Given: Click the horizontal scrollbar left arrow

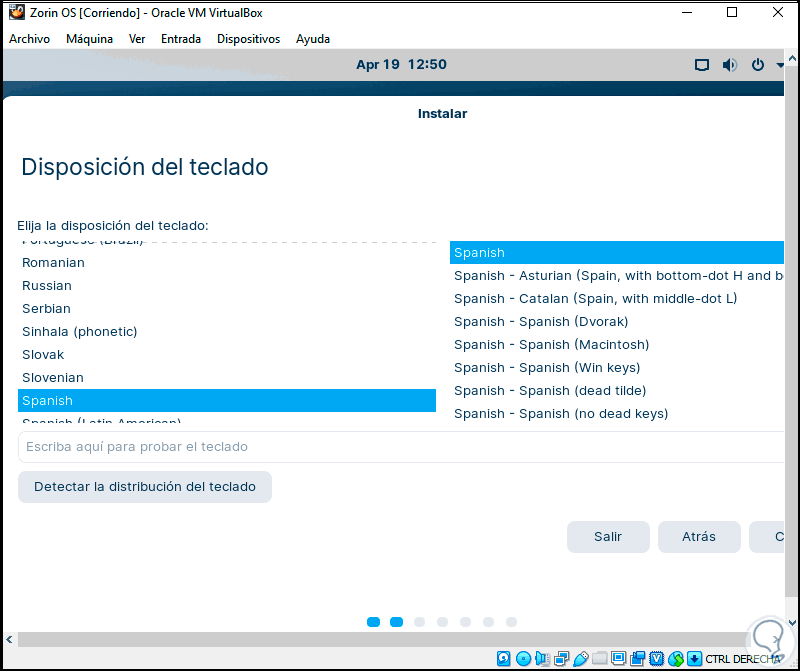Looking at the screenshot, I should click(x=9, y=639).
